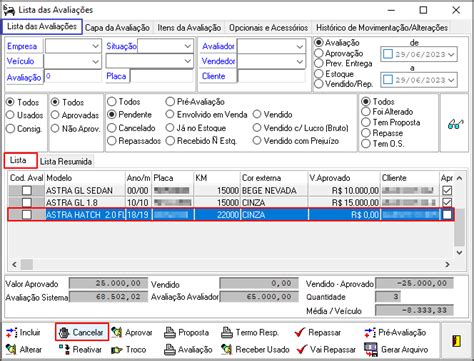Select the Tem Proposta radio option

pyautogui.click(x=366, y=122)
